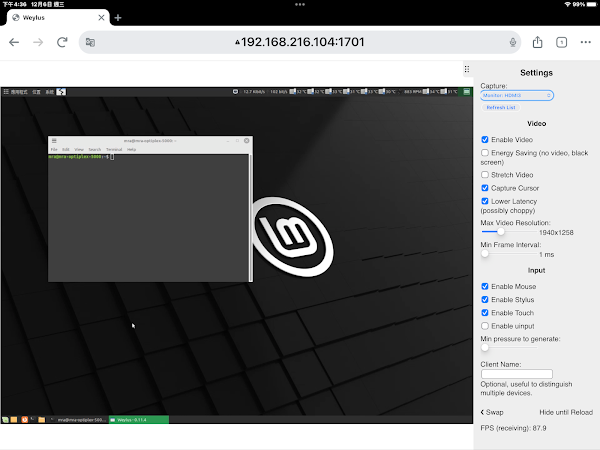The width and height of the screenshot is (600, 450).
Task: Close the Weylus browser tab
Action: coord(101,18)
